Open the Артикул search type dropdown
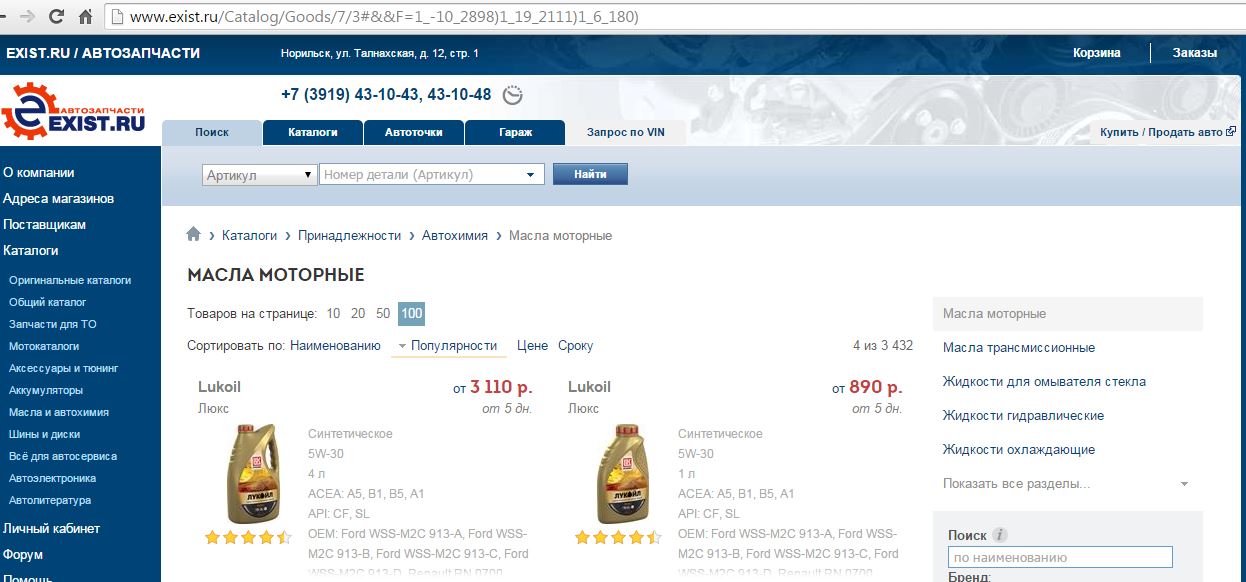This screenshot has width=1246, height=582. [x=260, y=175]
